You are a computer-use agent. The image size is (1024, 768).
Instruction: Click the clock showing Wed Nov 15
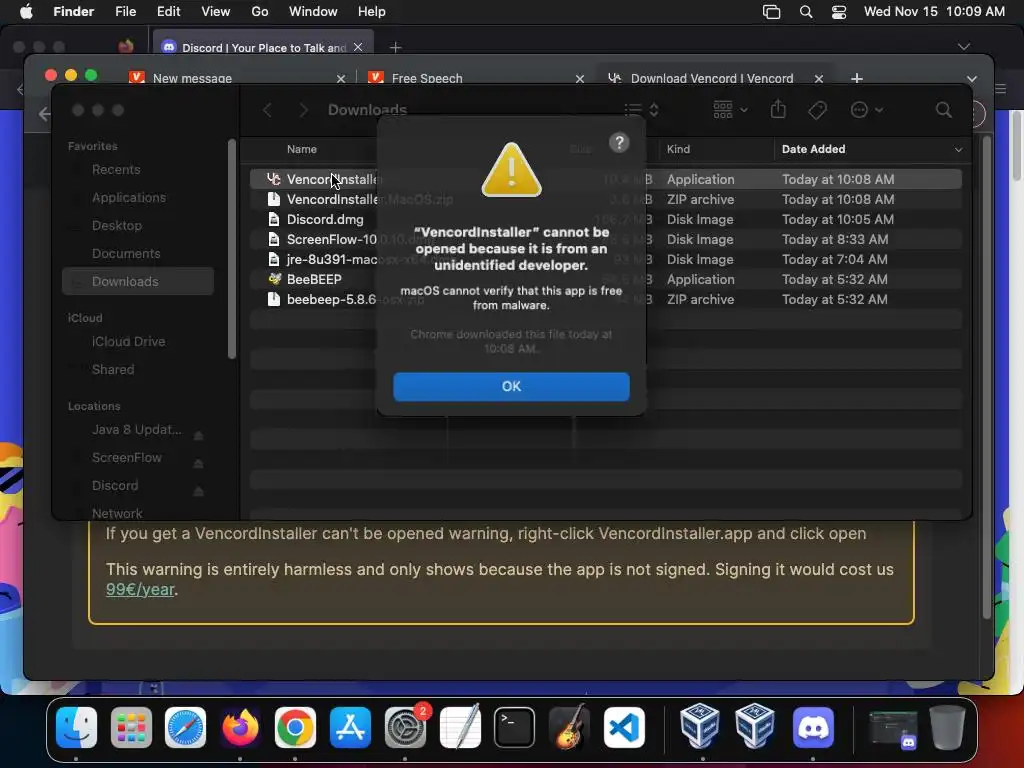(934, 12)
